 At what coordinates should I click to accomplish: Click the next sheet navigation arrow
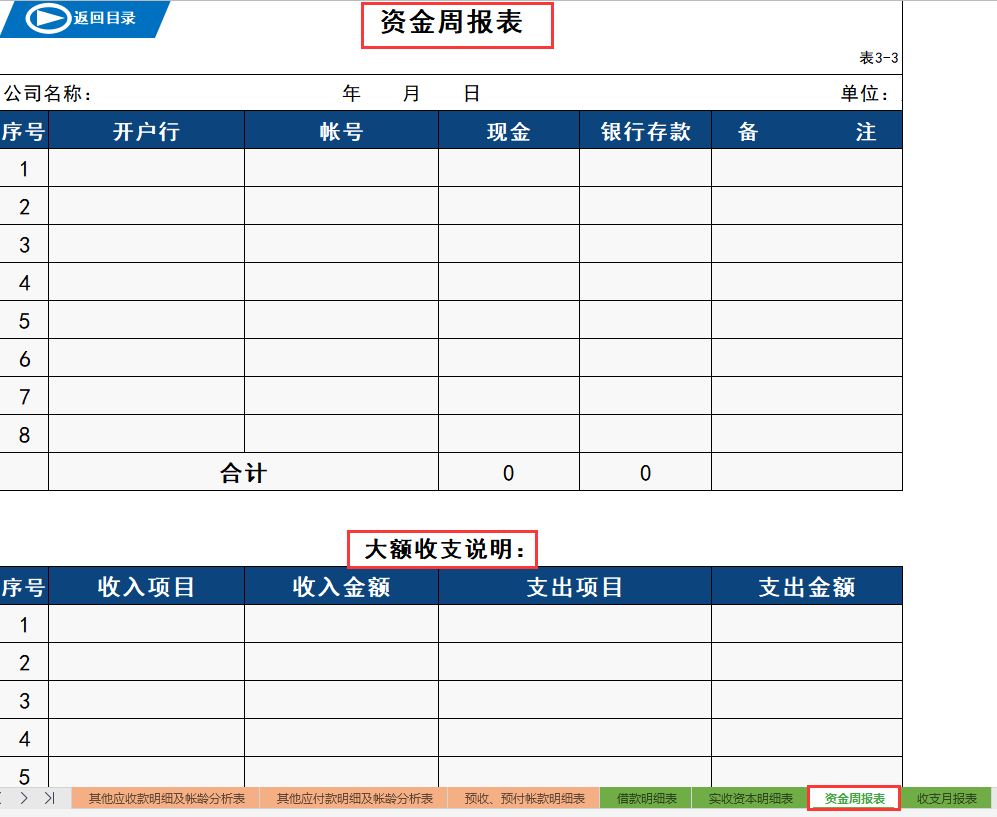[x=25, y=798]
